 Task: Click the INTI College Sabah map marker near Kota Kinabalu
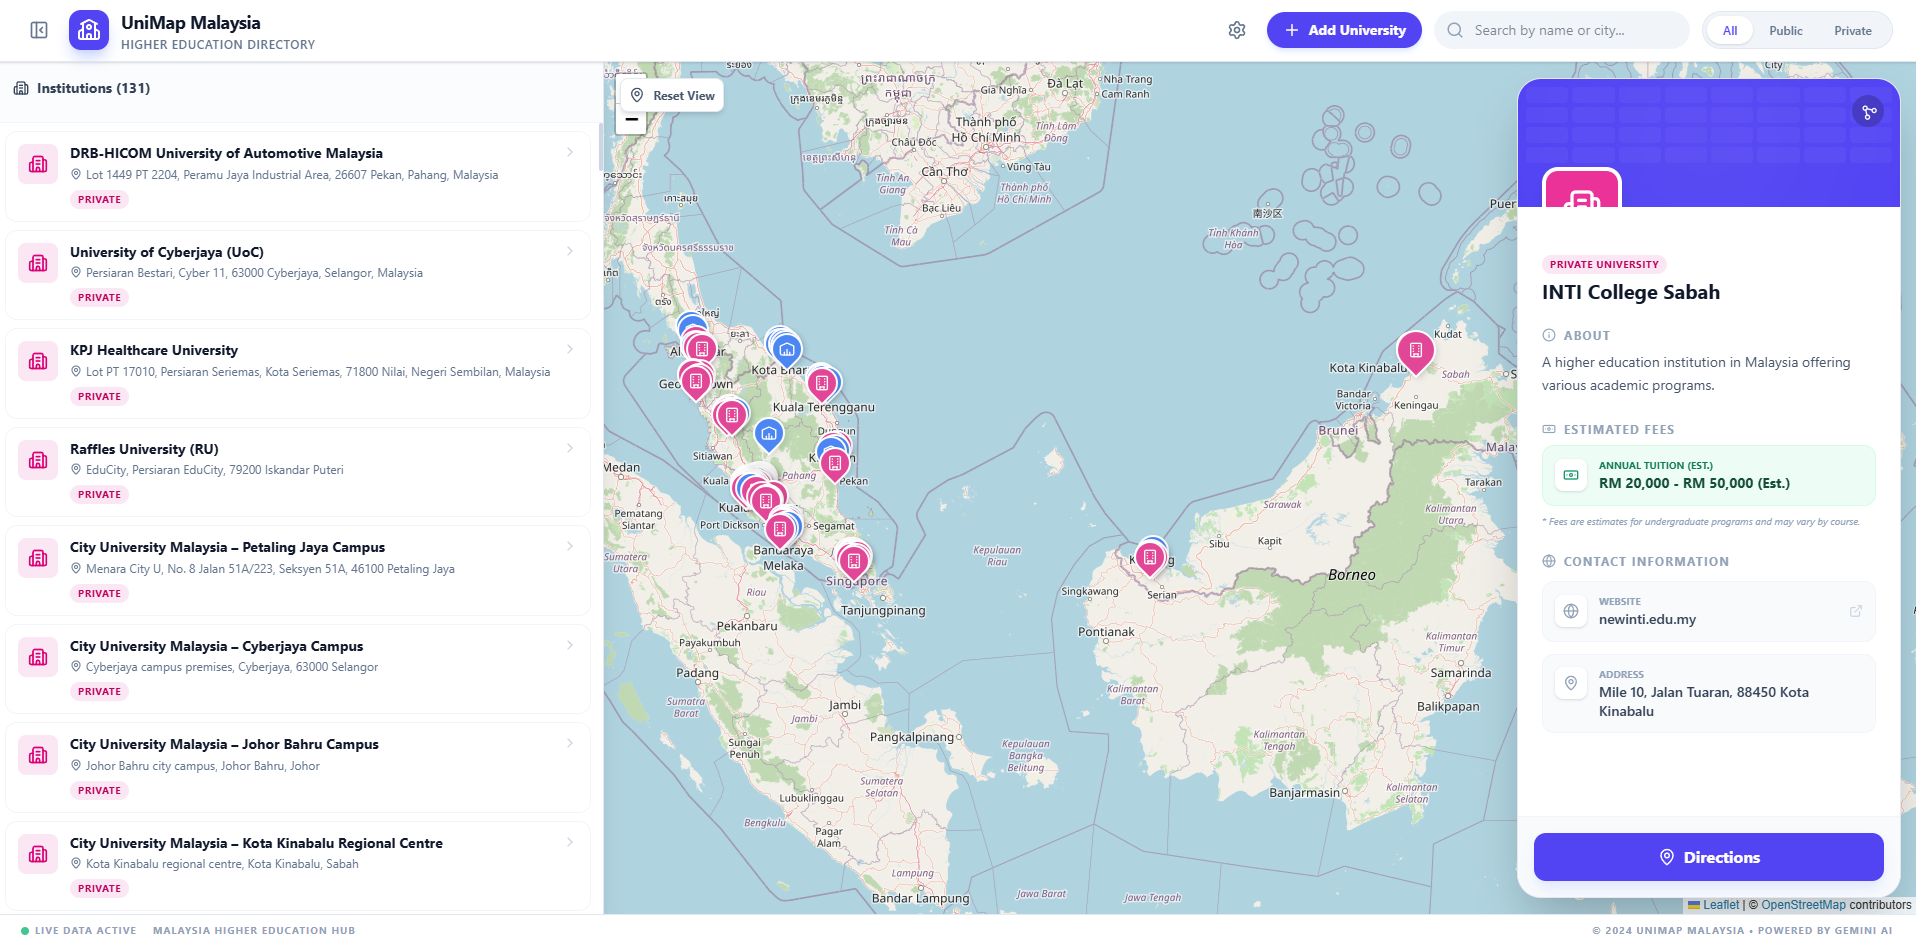tap(1414, 352)
